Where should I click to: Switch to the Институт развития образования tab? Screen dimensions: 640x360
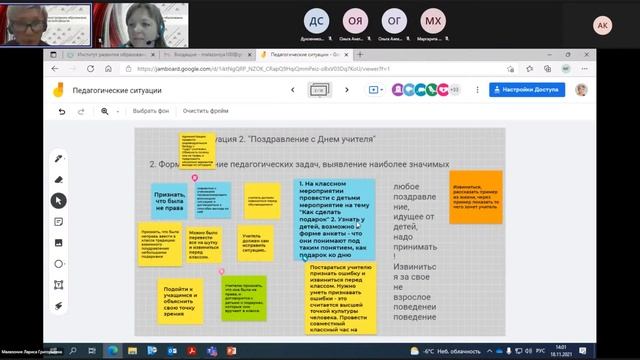(111, 54)
